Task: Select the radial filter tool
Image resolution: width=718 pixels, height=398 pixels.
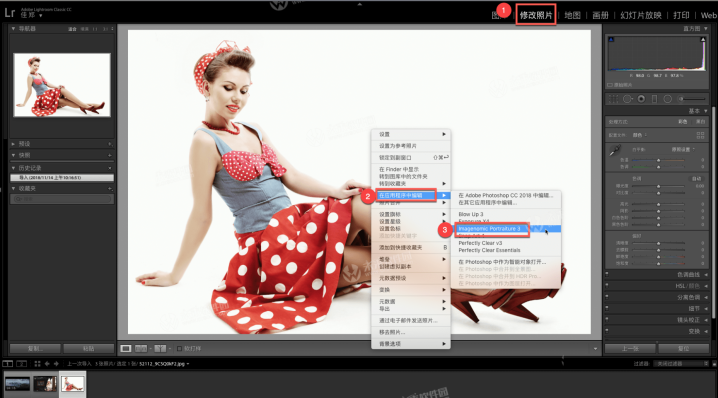Action: tap(668, 99)
